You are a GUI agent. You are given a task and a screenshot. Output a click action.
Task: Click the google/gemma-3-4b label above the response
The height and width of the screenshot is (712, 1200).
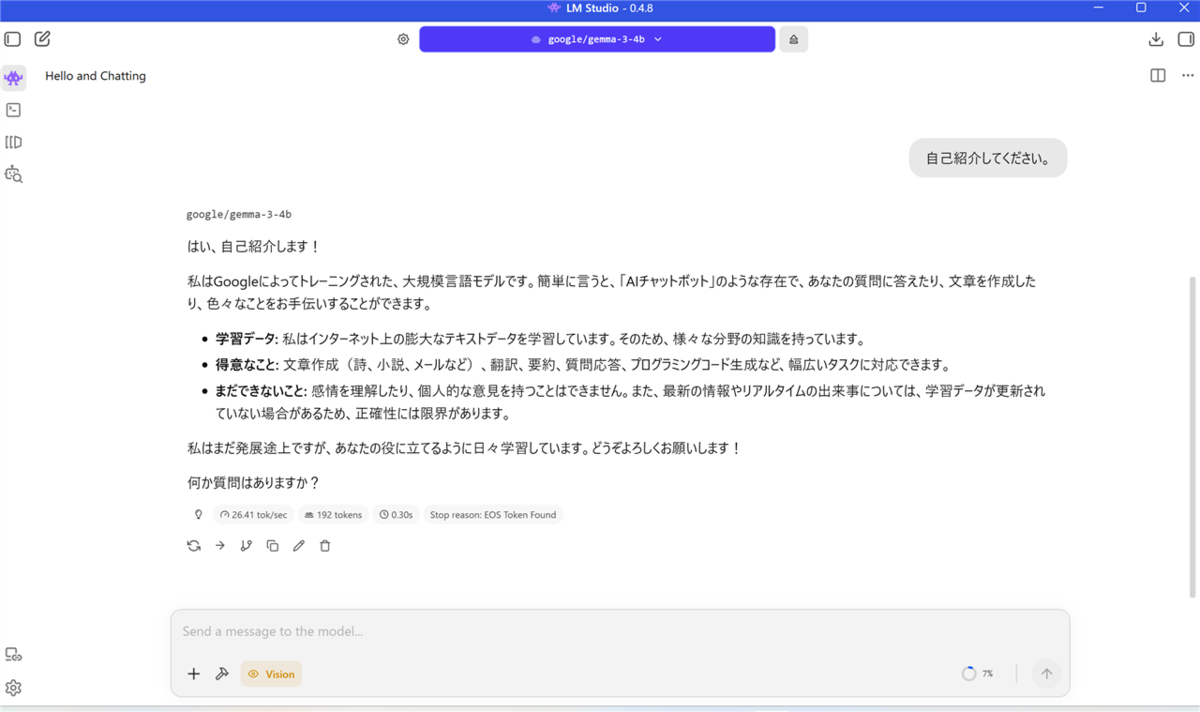point(239,214)
